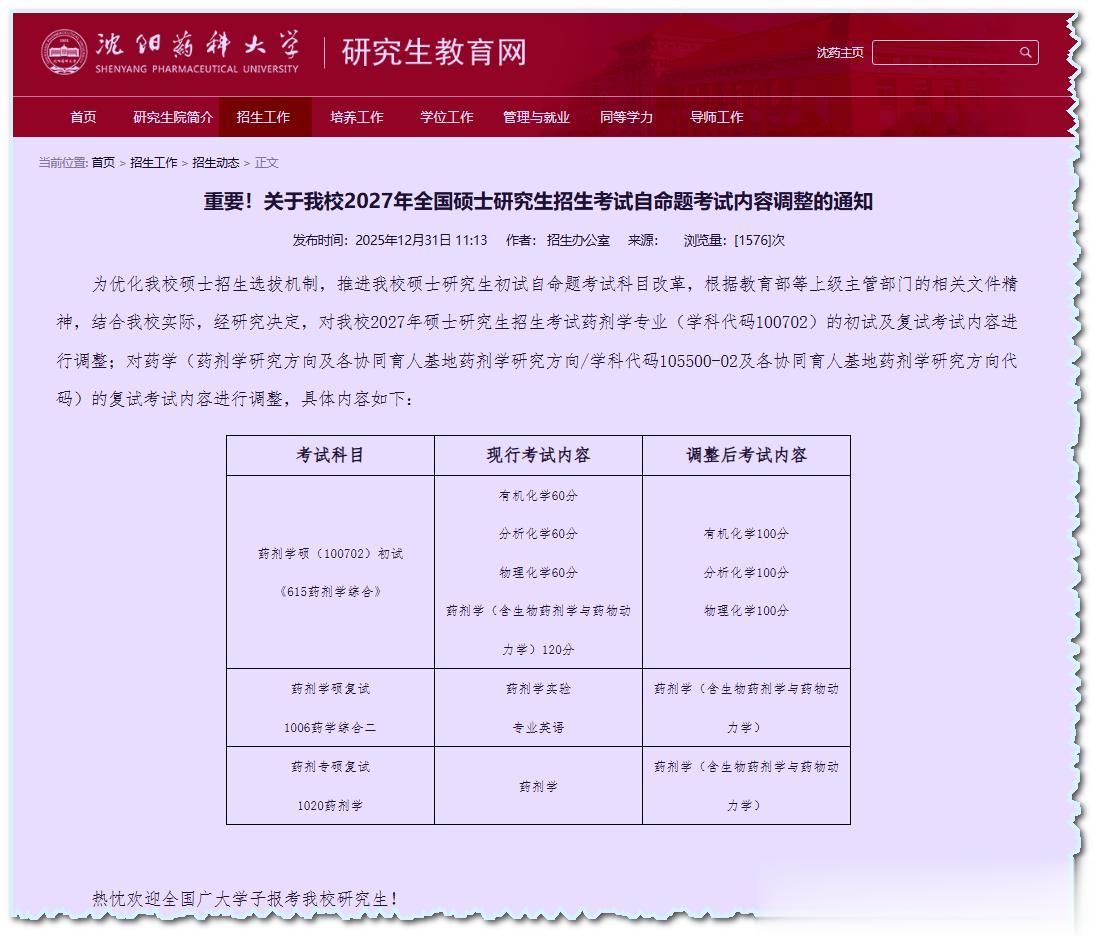Viewport: 1098px width, 937px height.
Task: Open 学位工作 menu item
Action: [x=447, y=117]
